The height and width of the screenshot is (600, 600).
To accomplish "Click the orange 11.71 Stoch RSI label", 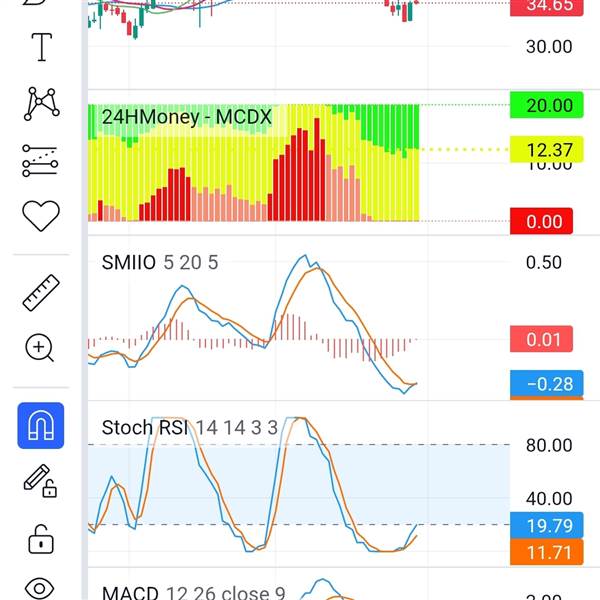I will tap(547, 552).
